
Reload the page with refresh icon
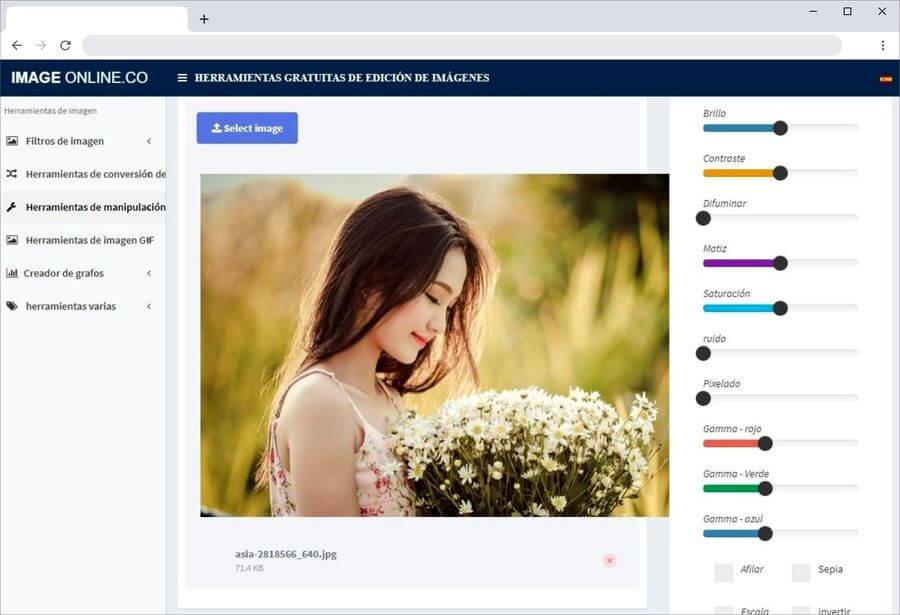point(65,45)
